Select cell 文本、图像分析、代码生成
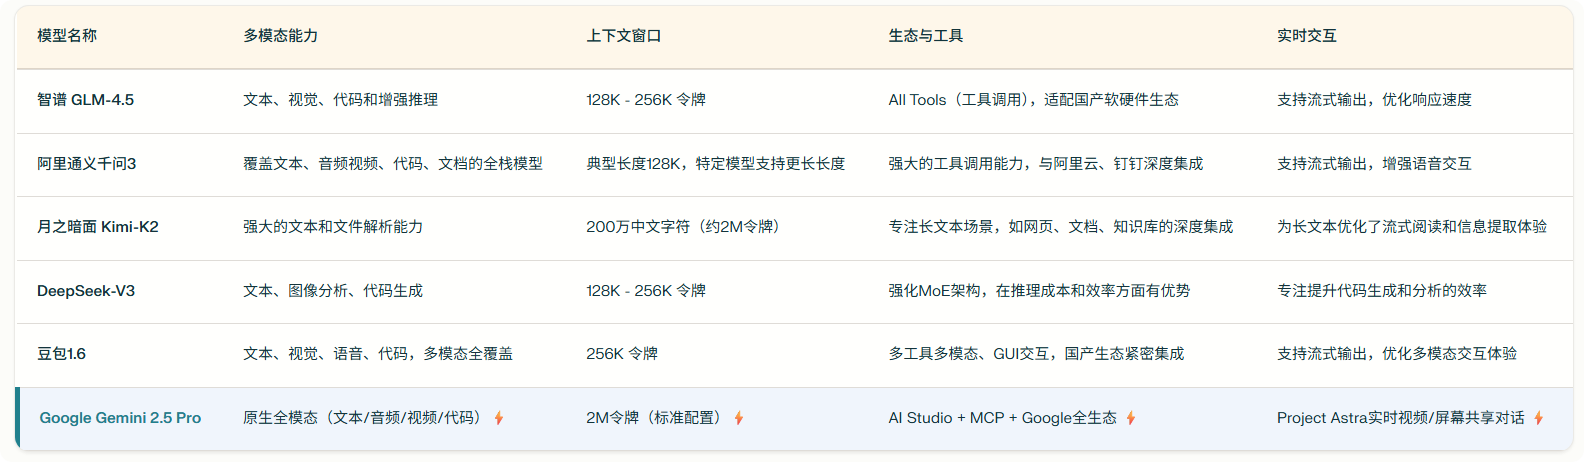Screen dimensions: 1584x462 (x=333, y=291)
